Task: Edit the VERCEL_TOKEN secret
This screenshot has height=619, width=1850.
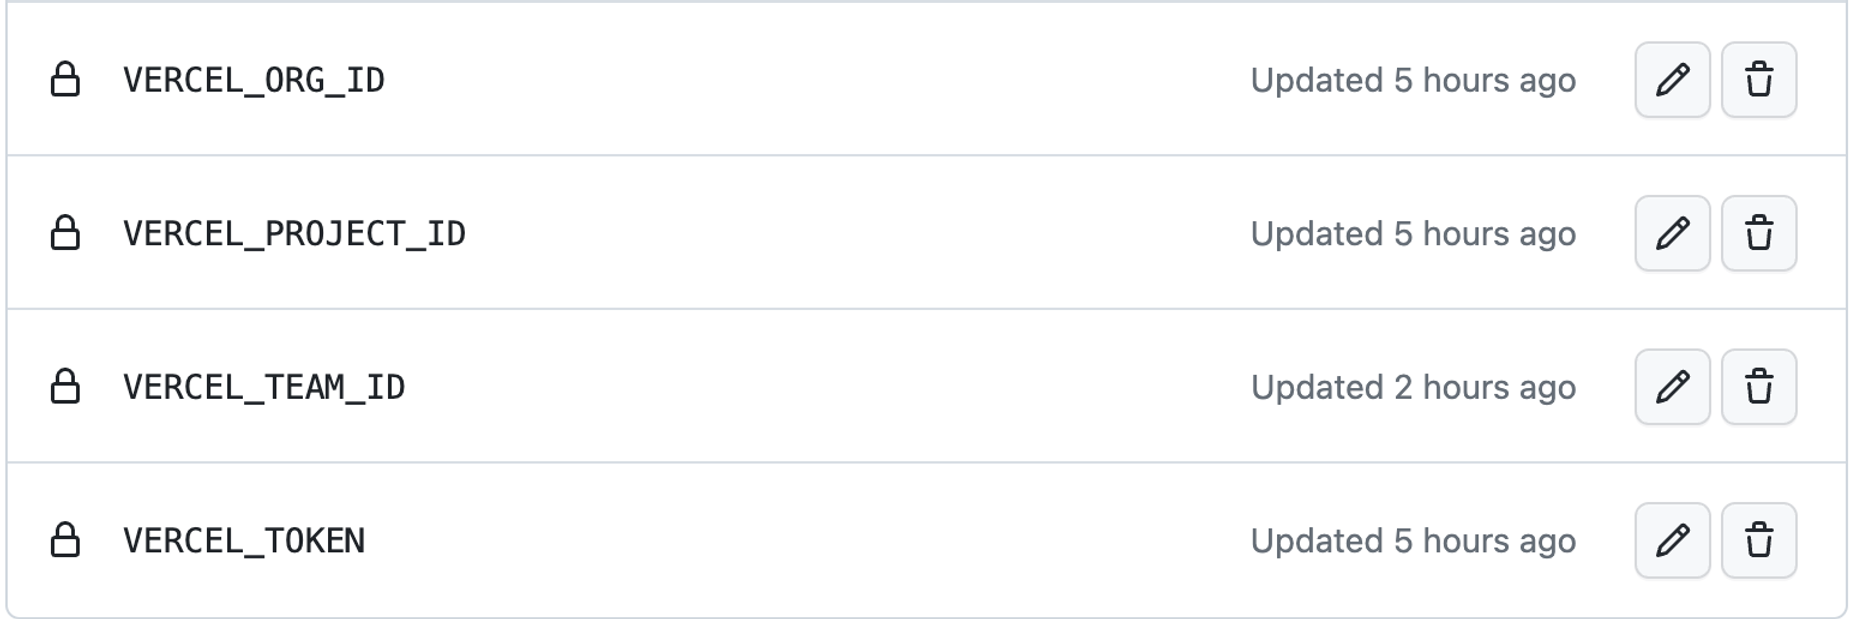Action: coord(1672,541)
